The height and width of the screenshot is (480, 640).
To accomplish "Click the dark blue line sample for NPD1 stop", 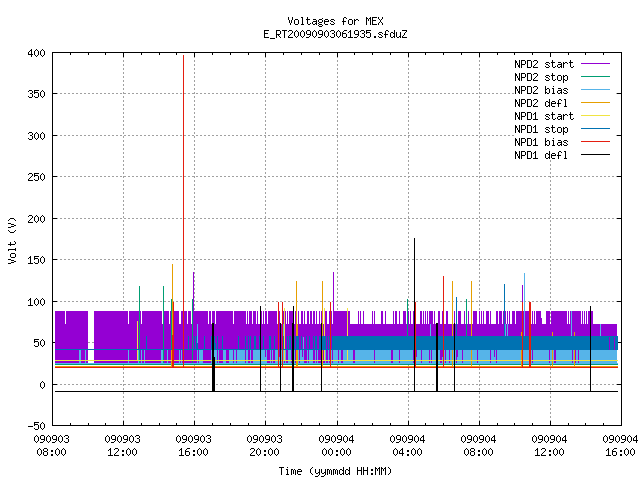I will click(595, 129).
